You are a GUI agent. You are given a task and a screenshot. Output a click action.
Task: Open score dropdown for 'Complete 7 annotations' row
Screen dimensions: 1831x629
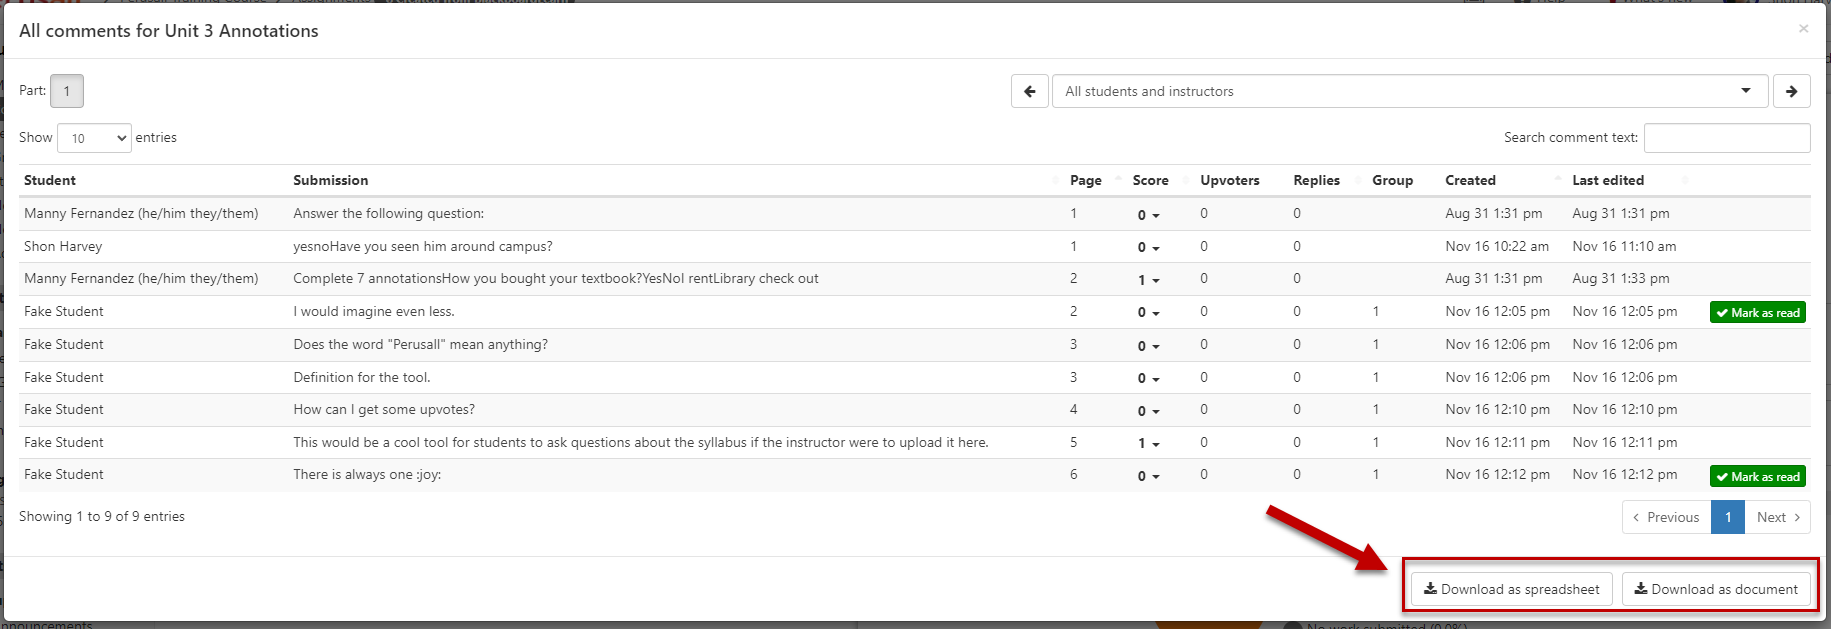[x=1148, y=280]
